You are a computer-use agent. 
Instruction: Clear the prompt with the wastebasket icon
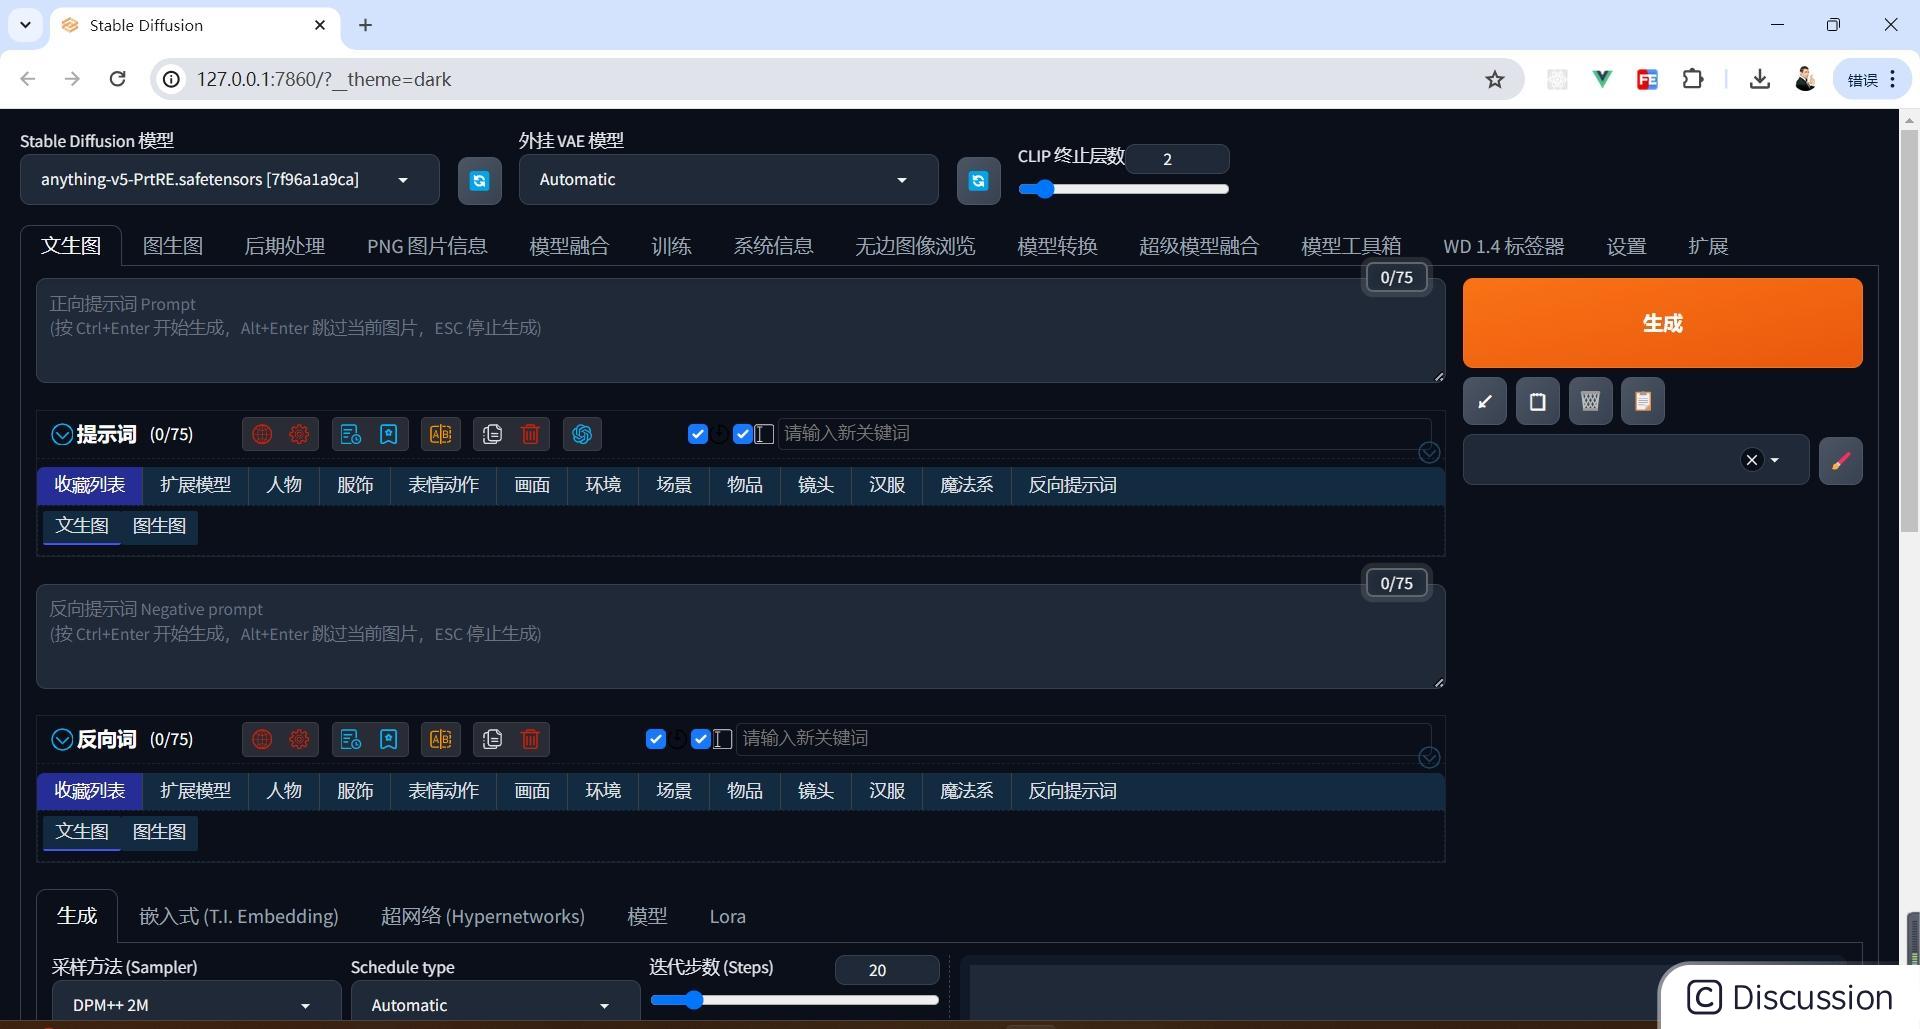pos(1590,401)
